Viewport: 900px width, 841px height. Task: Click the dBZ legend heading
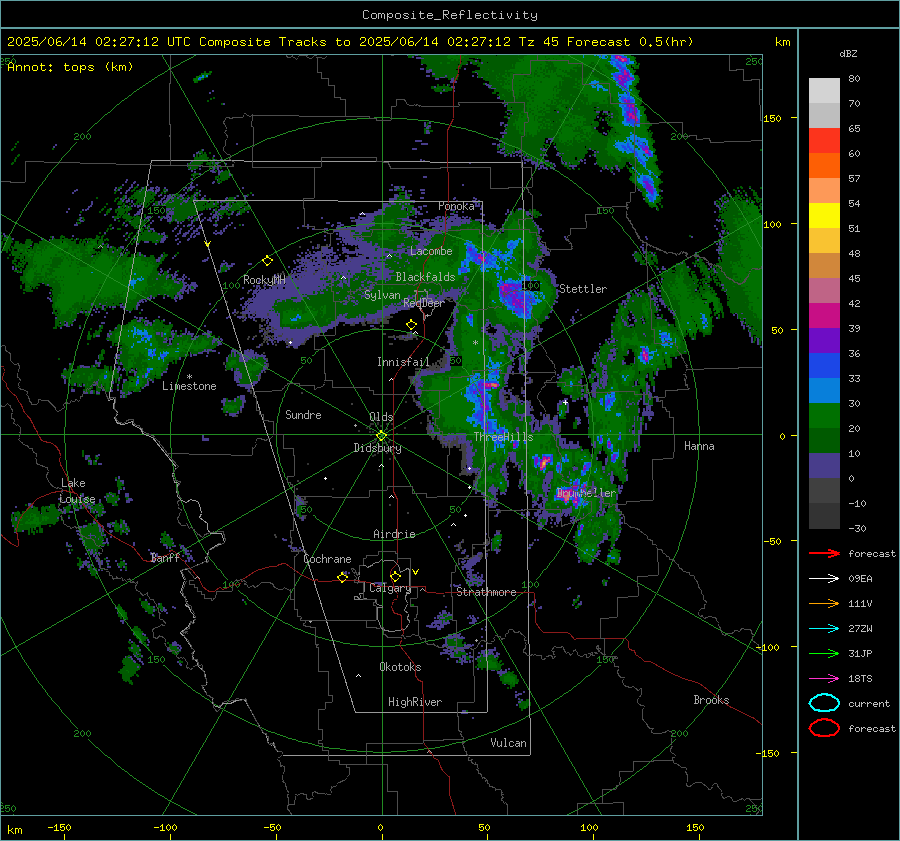click(x=848, y=53)
